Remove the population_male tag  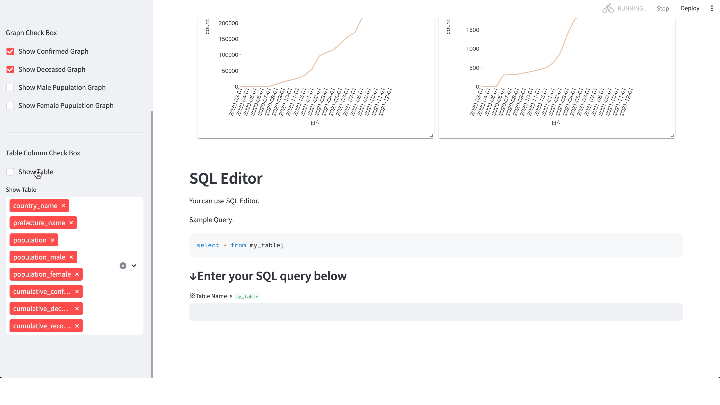click(77, 256)
